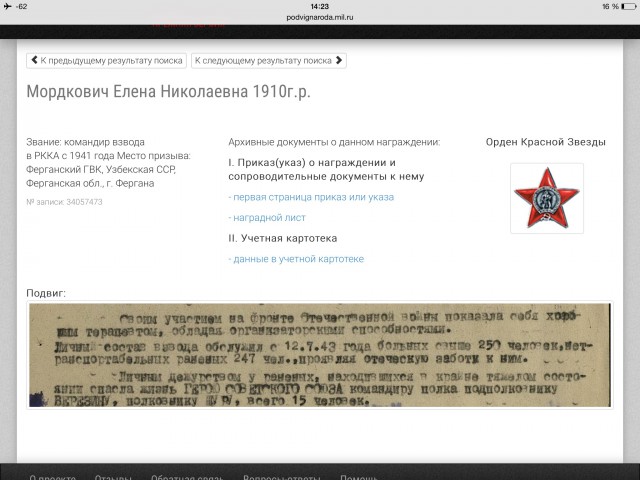This screenshot has height=480, width=640.
Task: Click the left chevron arrow icon
Action: point(35,61)
